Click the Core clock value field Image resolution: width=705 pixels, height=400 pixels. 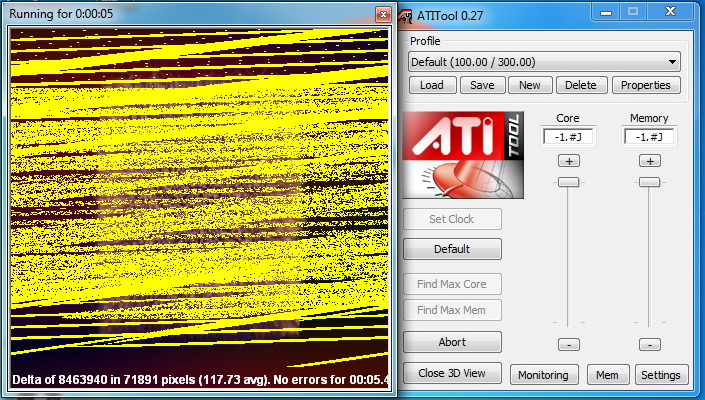568,137
